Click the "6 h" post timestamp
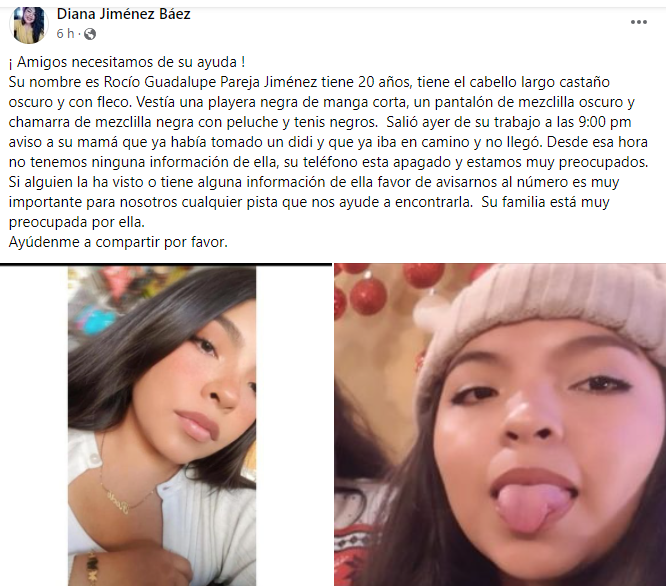 65,34
